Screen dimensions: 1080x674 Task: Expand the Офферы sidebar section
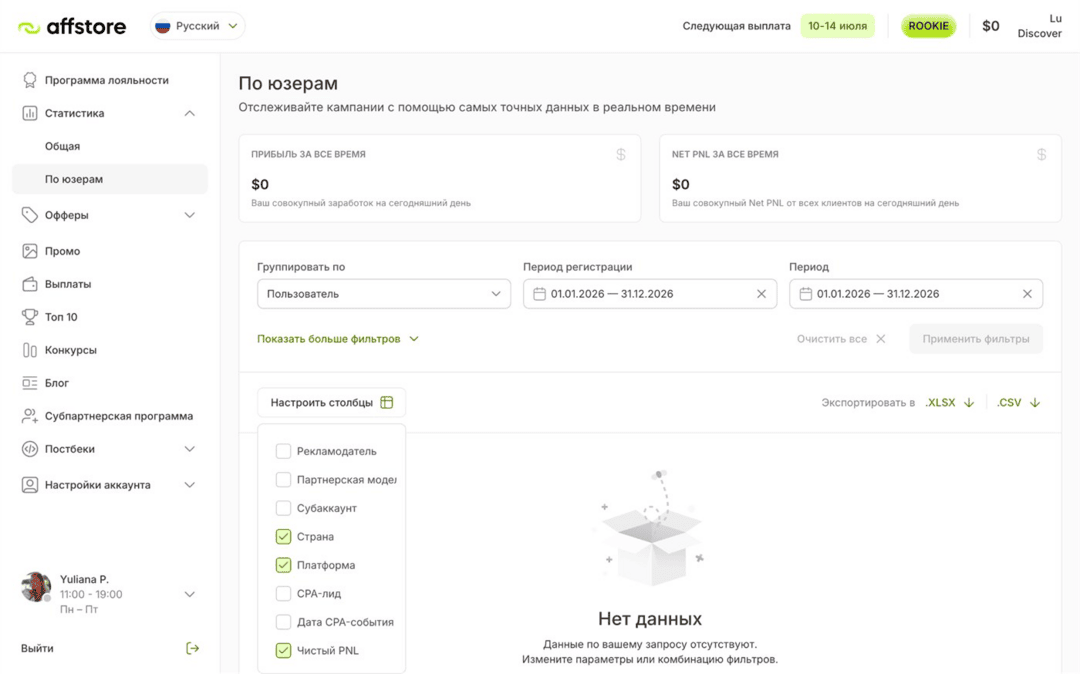(x=189, y=215)
